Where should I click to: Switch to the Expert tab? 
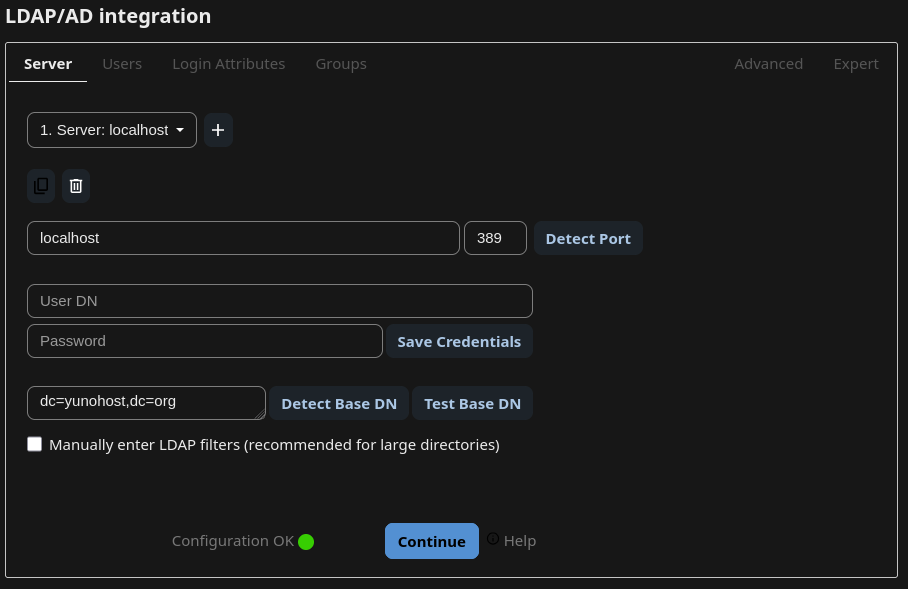pyautogui.click(x=856, y=64)
